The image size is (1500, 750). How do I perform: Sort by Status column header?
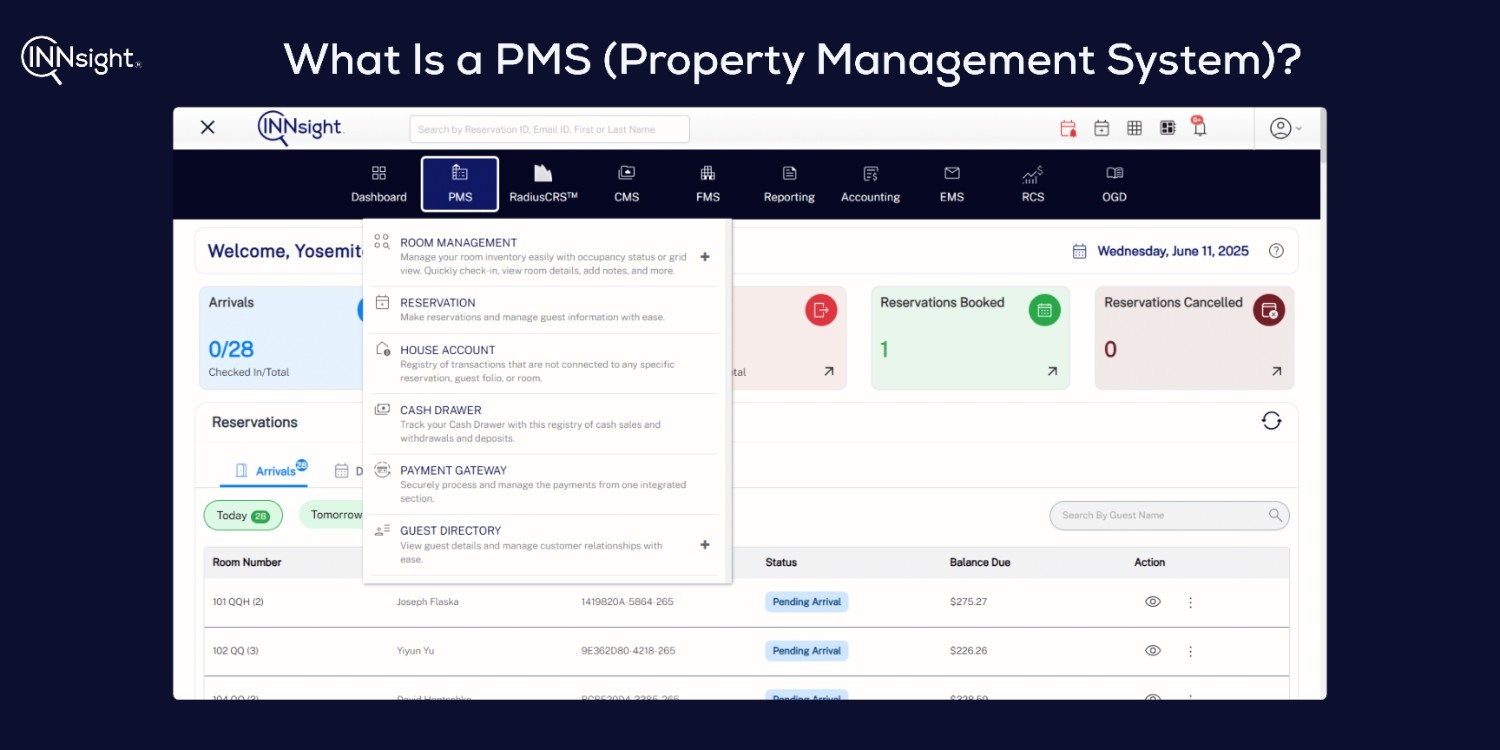pos(781,562)
